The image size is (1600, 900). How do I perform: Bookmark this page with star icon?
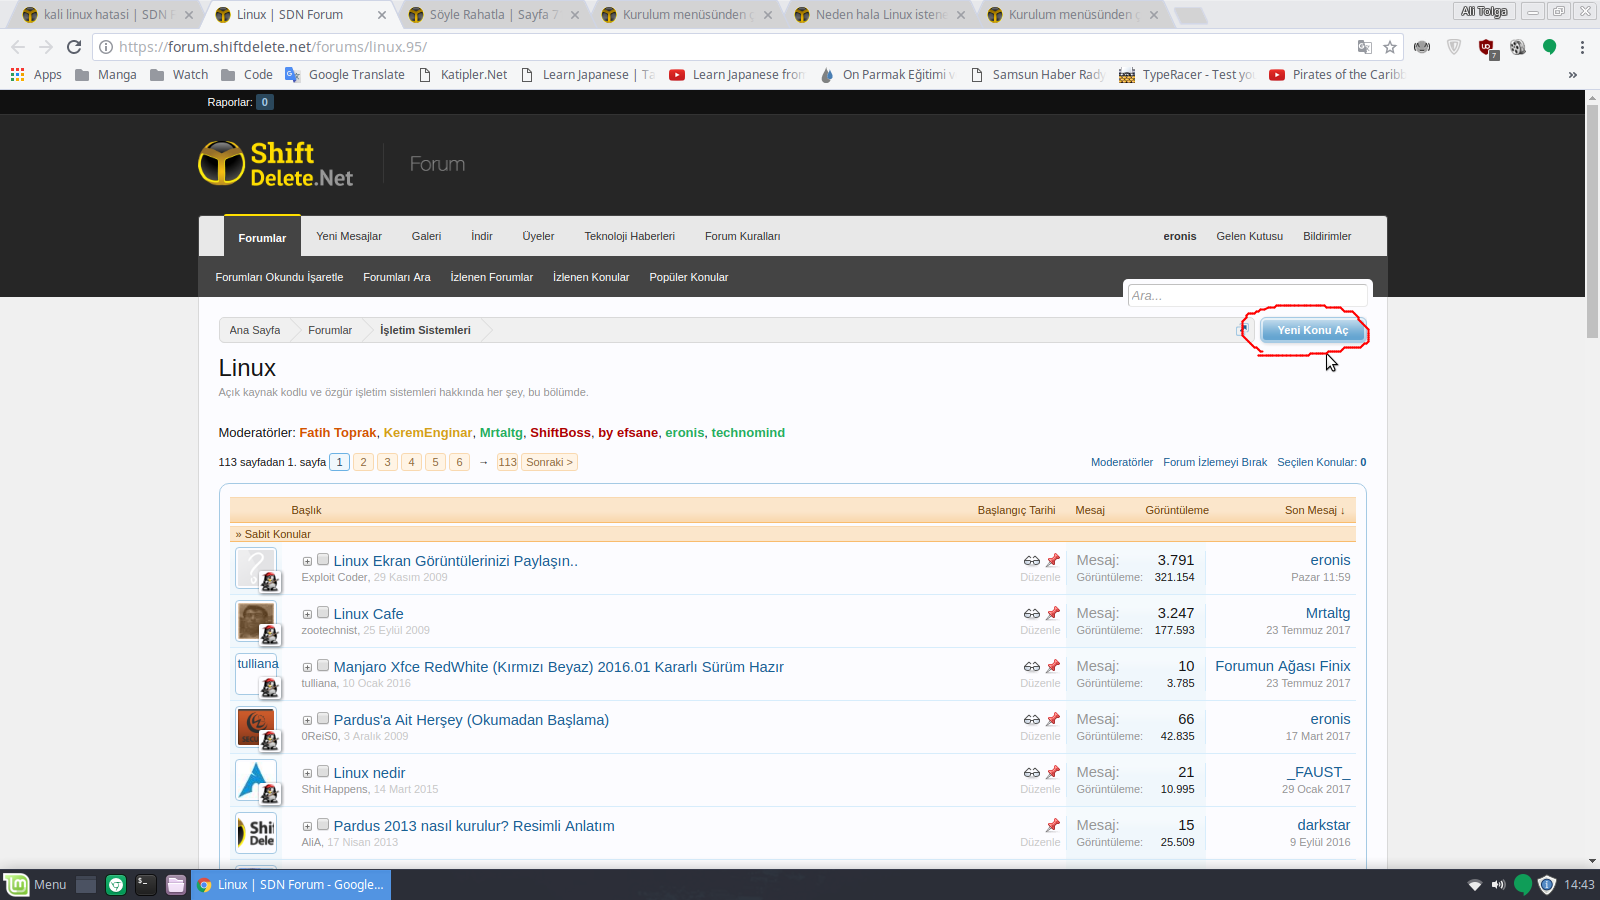(1390, 47)
